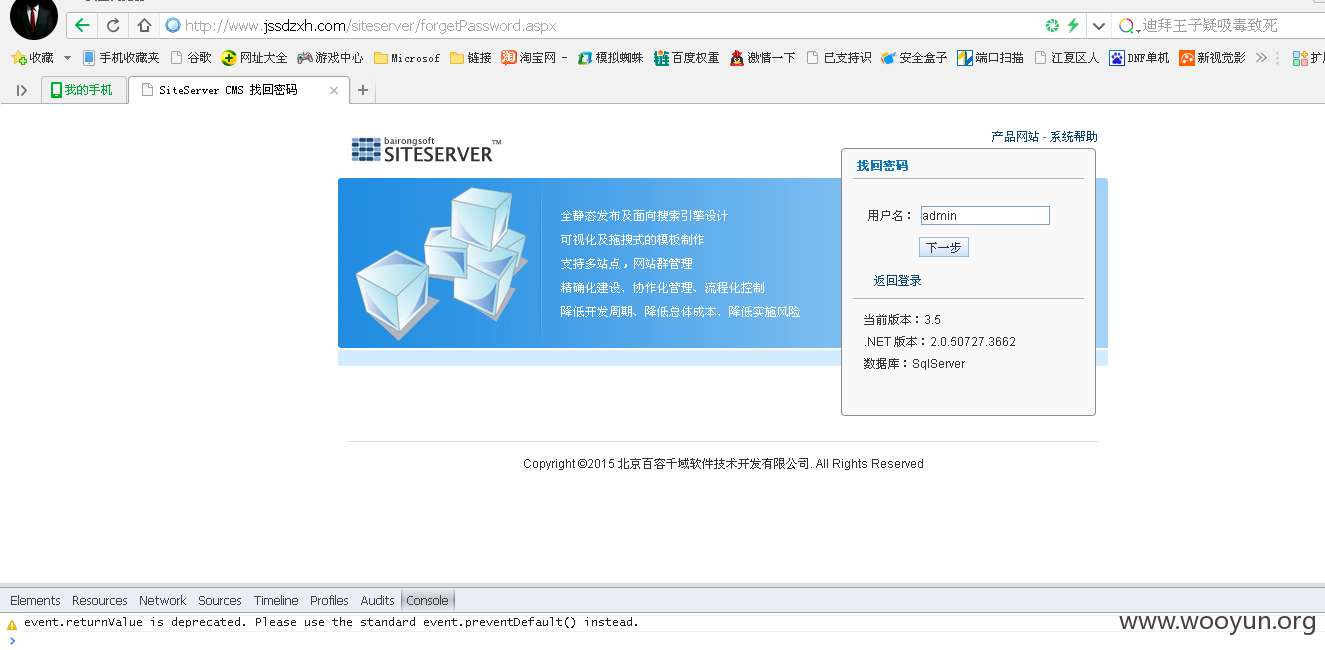This screenshot has width=1325, height=650.
Task: Open a new tab with plus button
Action: [362, 90]
